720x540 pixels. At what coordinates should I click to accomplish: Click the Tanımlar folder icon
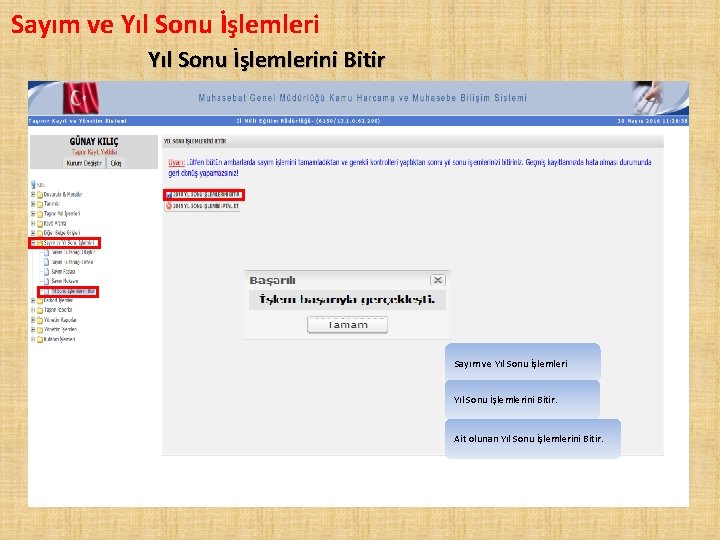pyautogui.click(x=40, y=204)
